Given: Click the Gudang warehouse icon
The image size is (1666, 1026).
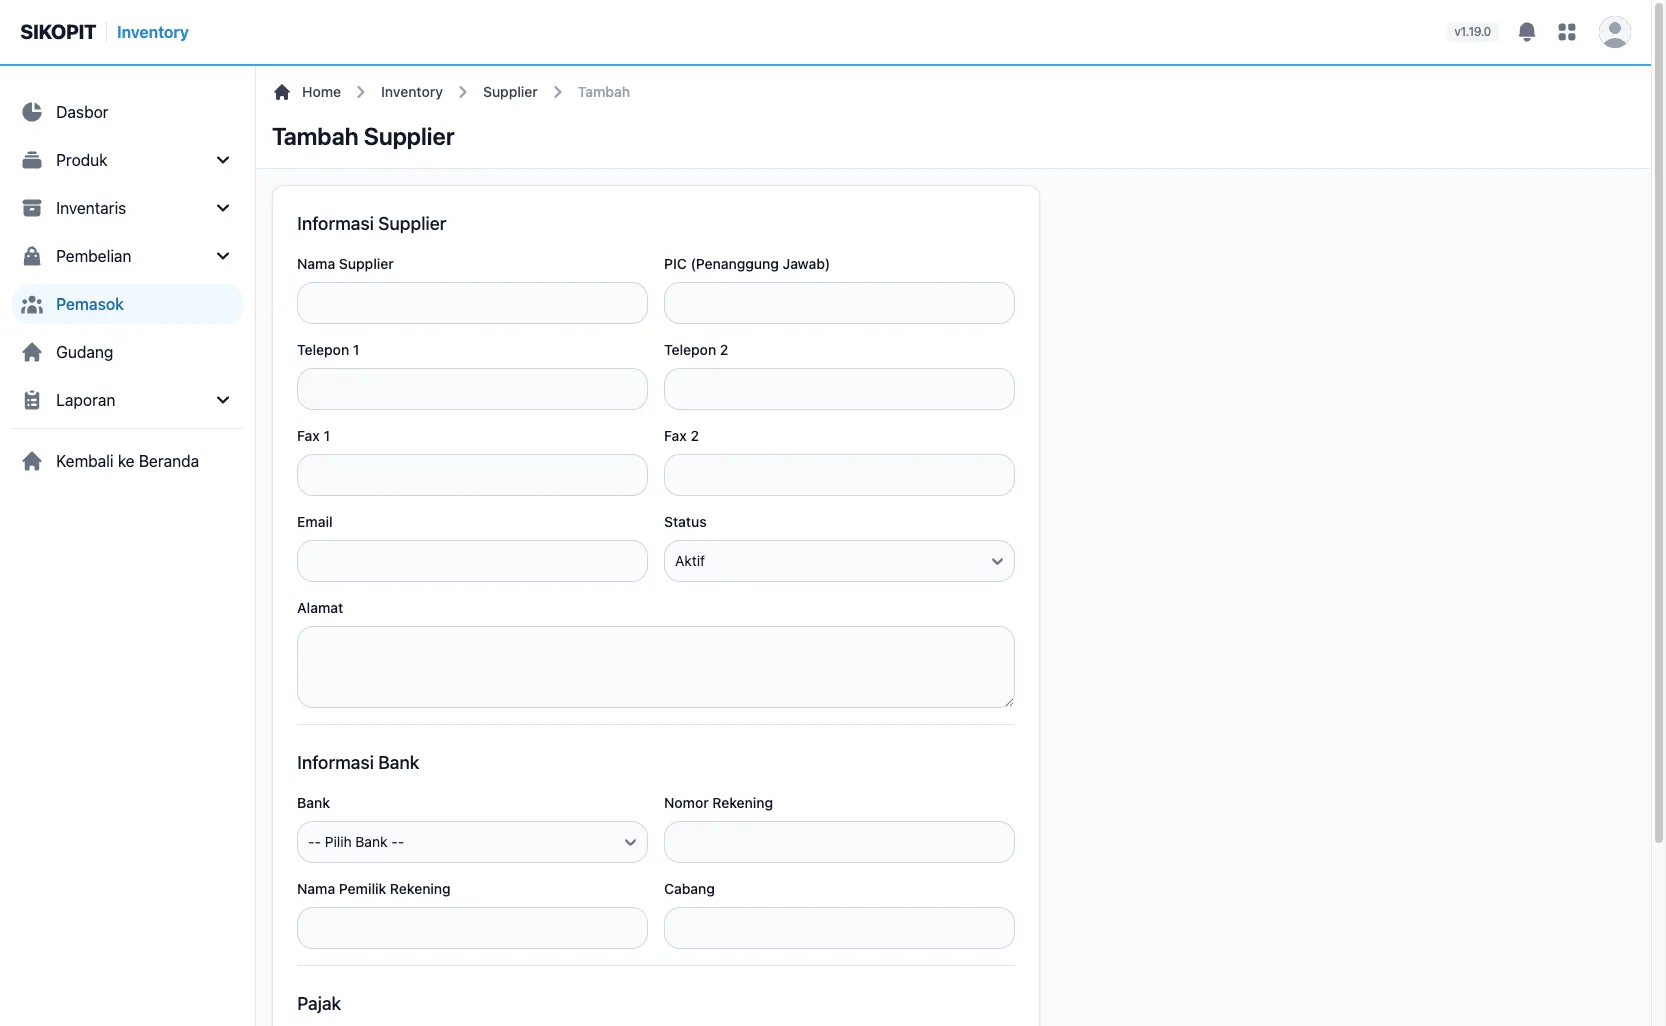Looking at the screenshot, I should tap(32, 352).
